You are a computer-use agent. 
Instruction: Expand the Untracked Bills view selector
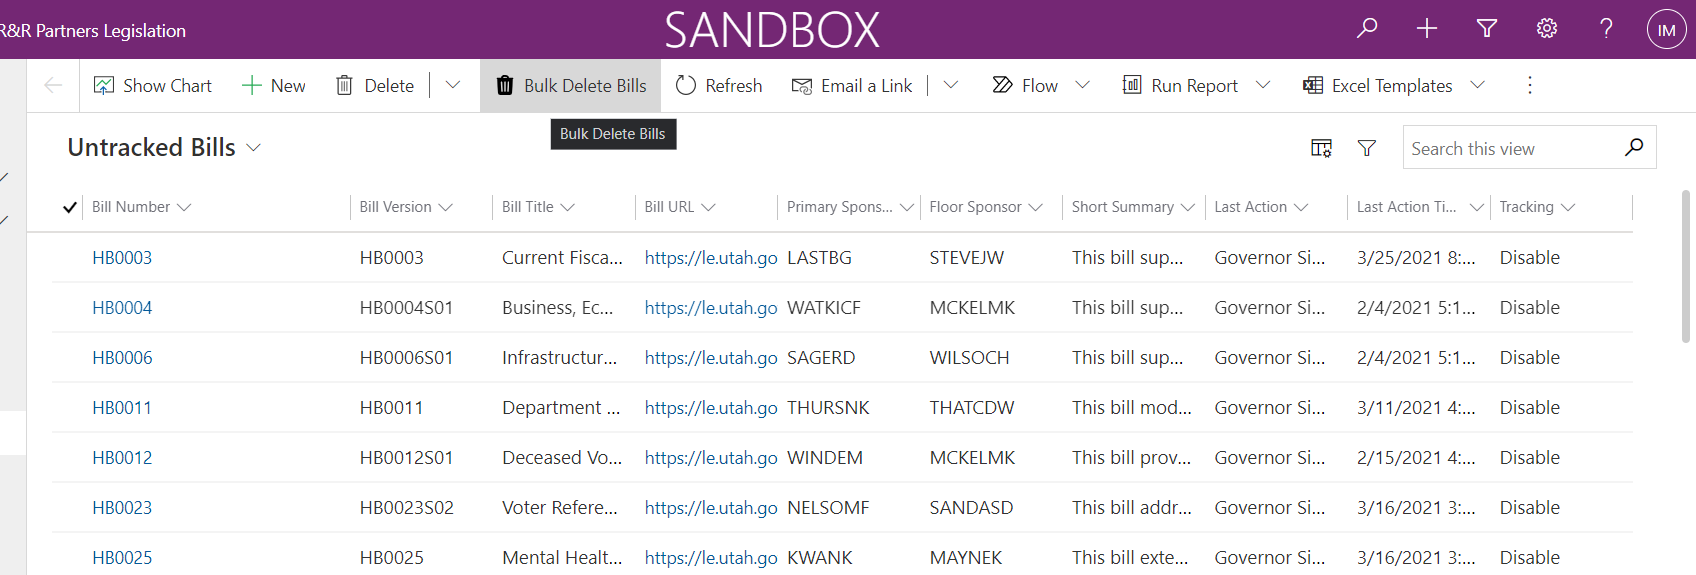click(254, 148)
